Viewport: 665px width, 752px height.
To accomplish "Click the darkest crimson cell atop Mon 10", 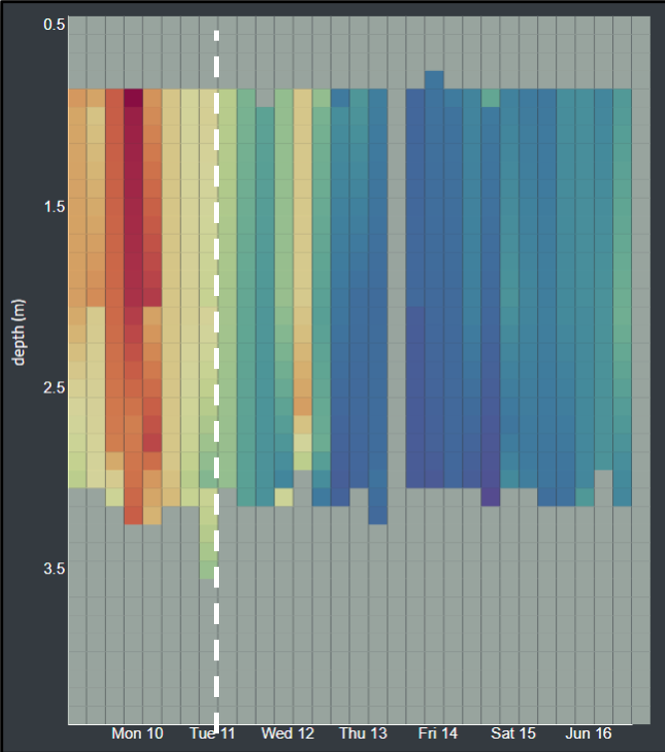I will [133, 97].
